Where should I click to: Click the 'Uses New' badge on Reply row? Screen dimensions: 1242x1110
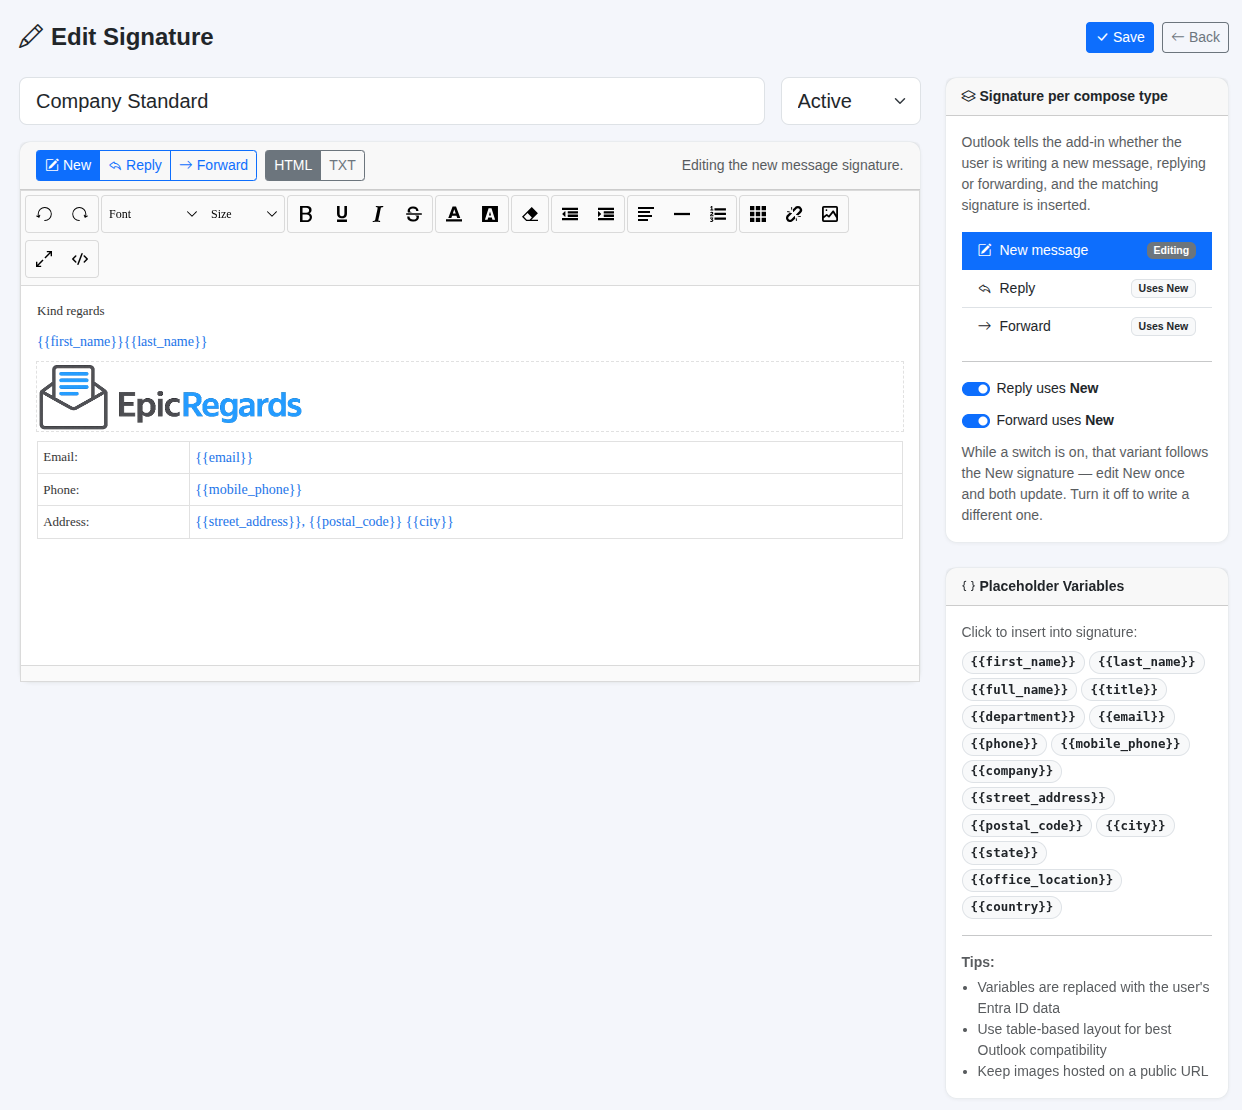(1163, 289)
